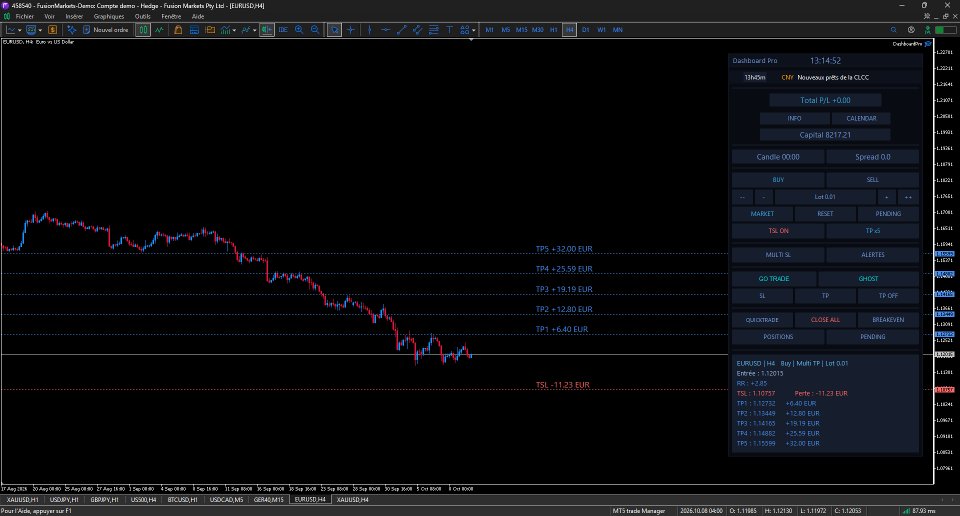This screenshot has width=960, height=516.
Task: Switch to the GER40,M15 chart tab
Action: (x=269, y=499)
